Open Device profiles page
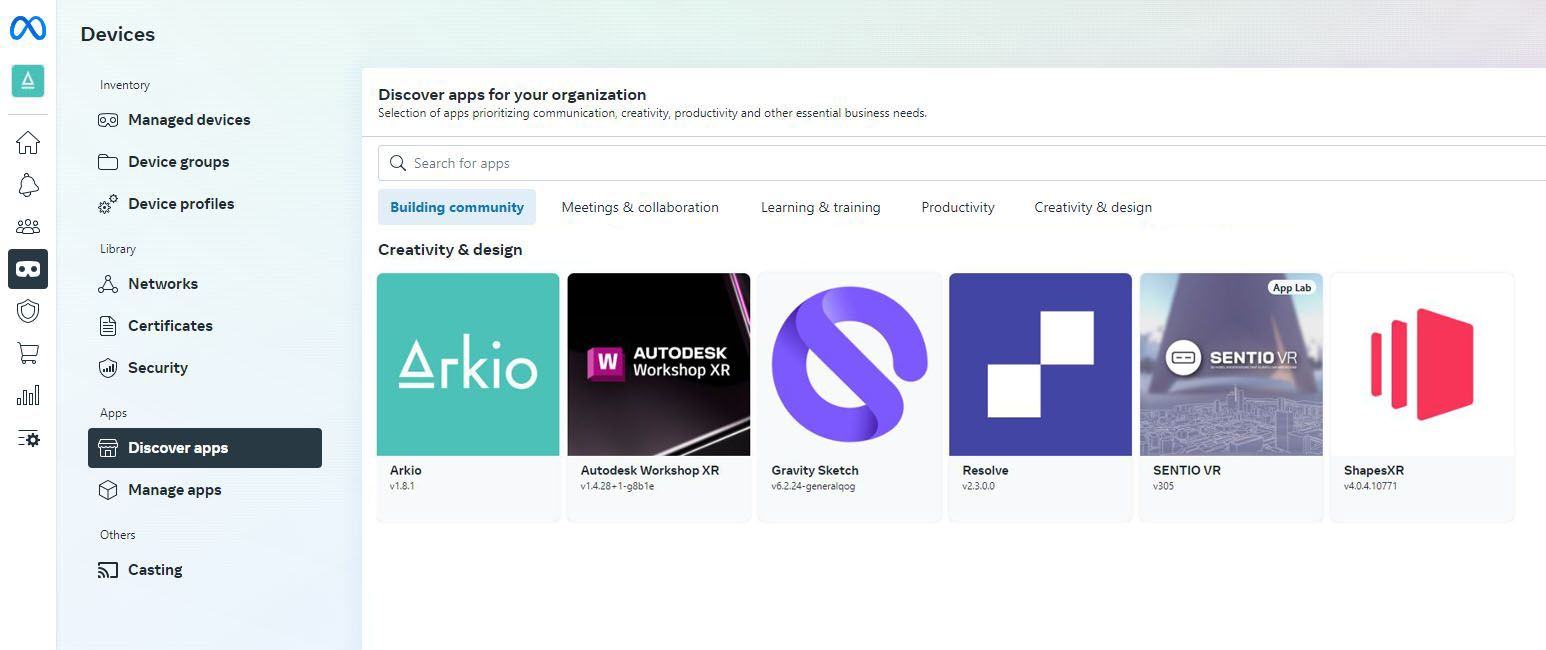 click(x=205, y=204)
